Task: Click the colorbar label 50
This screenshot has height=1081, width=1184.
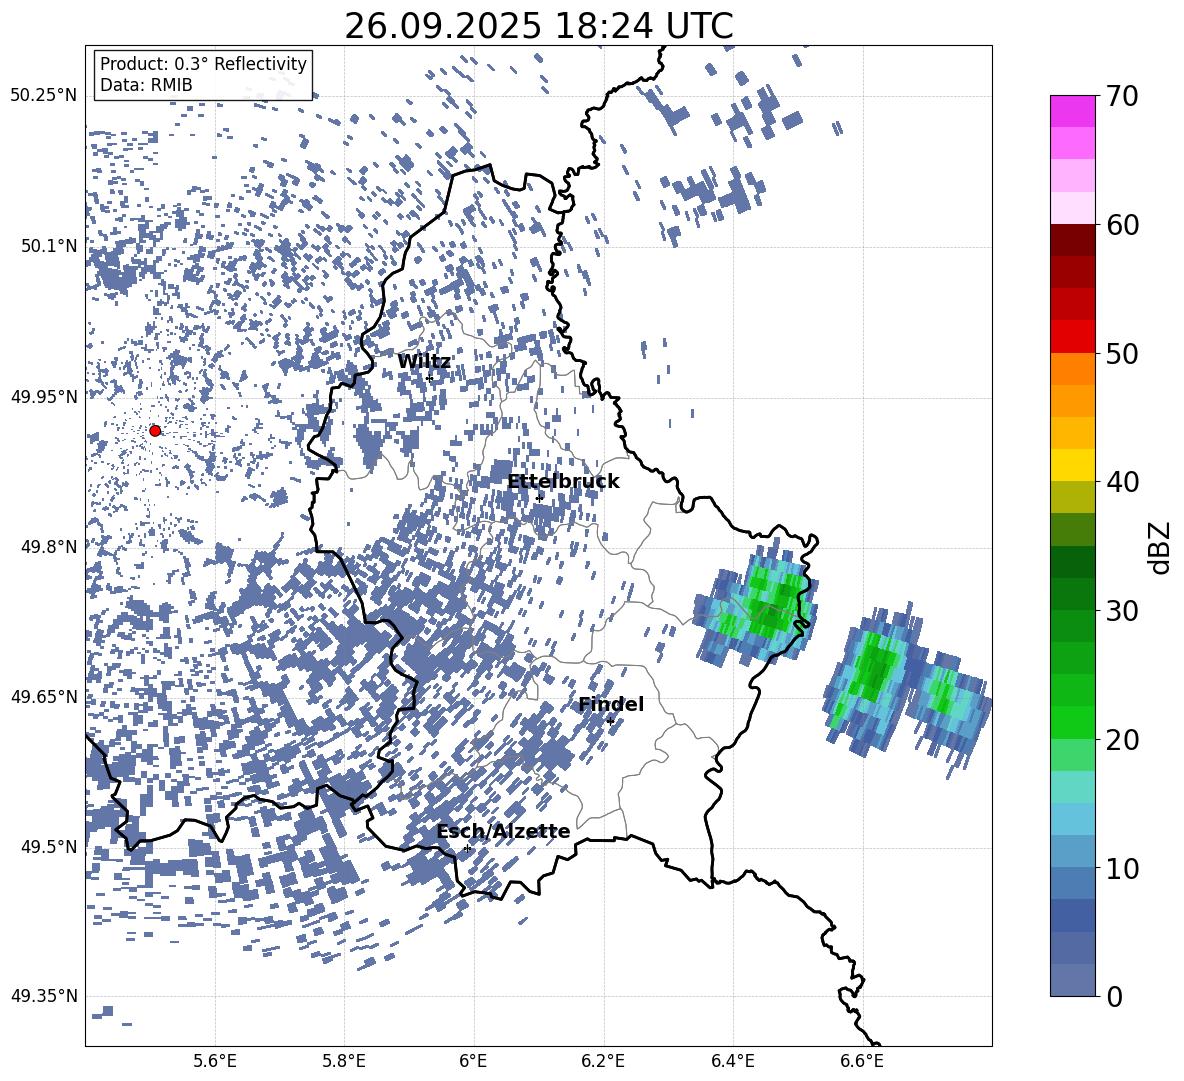Action: point(1123,353)
